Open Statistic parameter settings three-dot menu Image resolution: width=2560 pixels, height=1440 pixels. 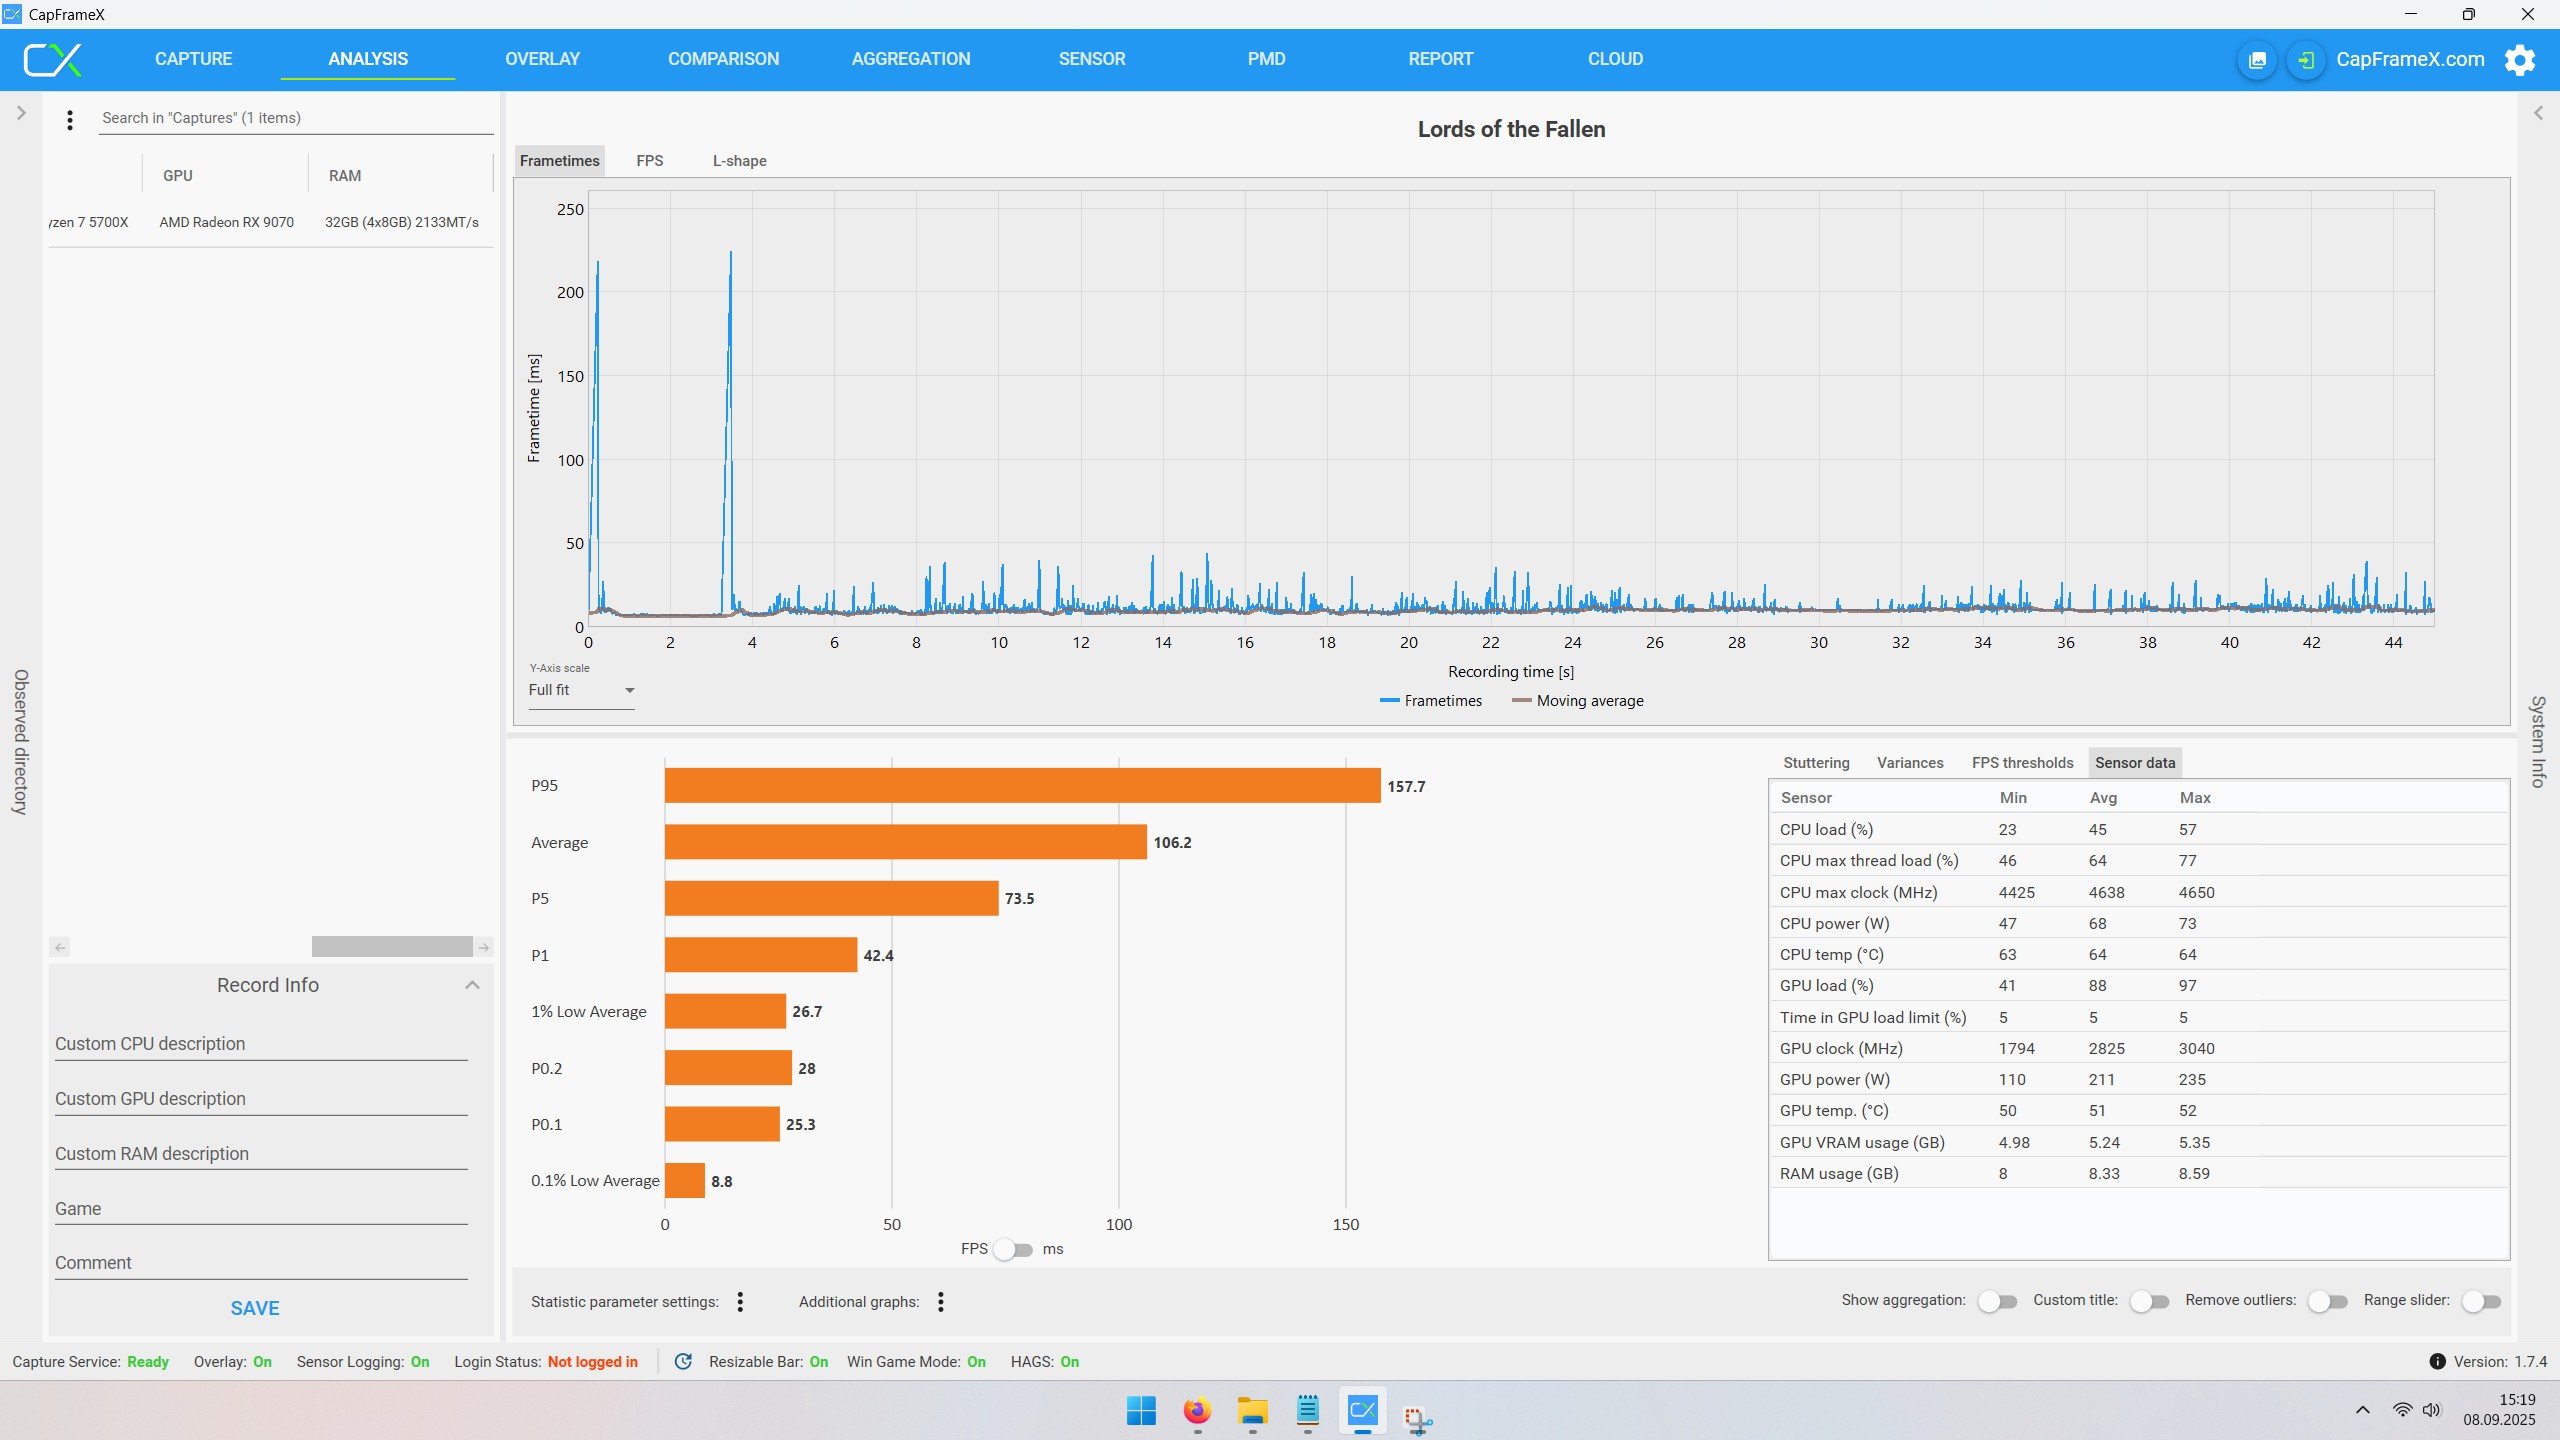pos(740,1301)
